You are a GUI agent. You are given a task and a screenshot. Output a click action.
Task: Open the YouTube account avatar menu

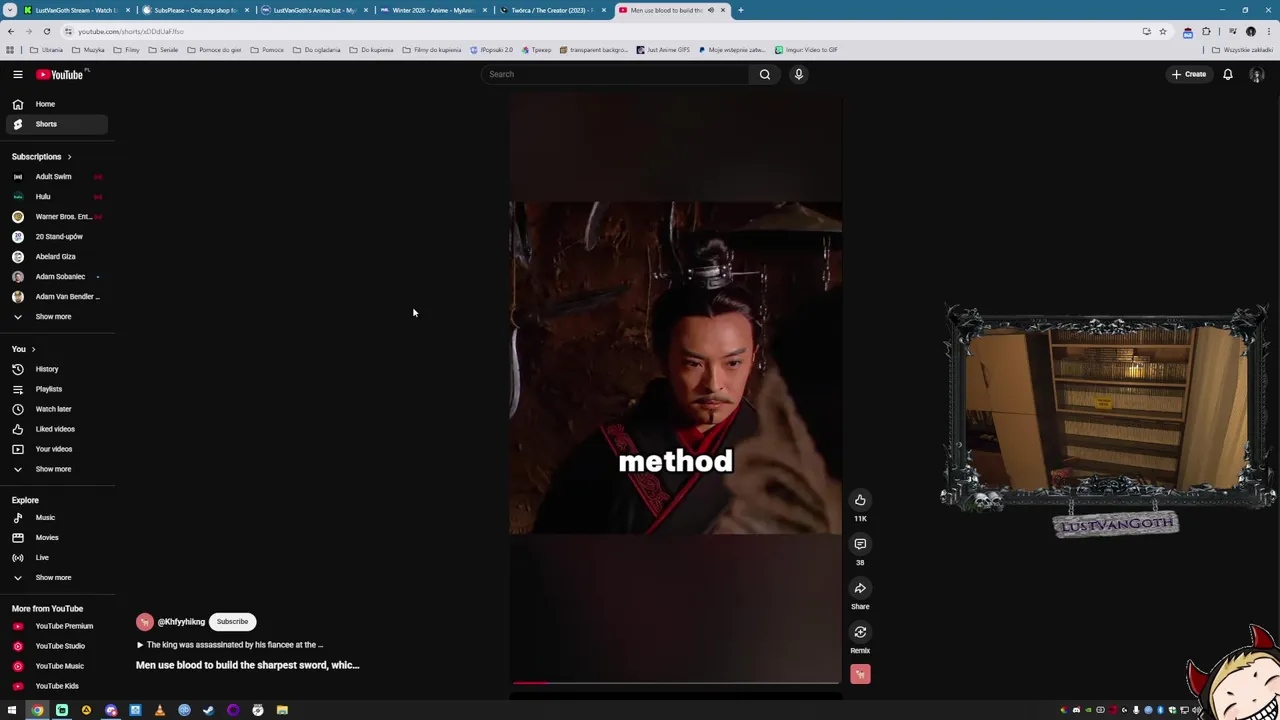tap(1257, 74)
